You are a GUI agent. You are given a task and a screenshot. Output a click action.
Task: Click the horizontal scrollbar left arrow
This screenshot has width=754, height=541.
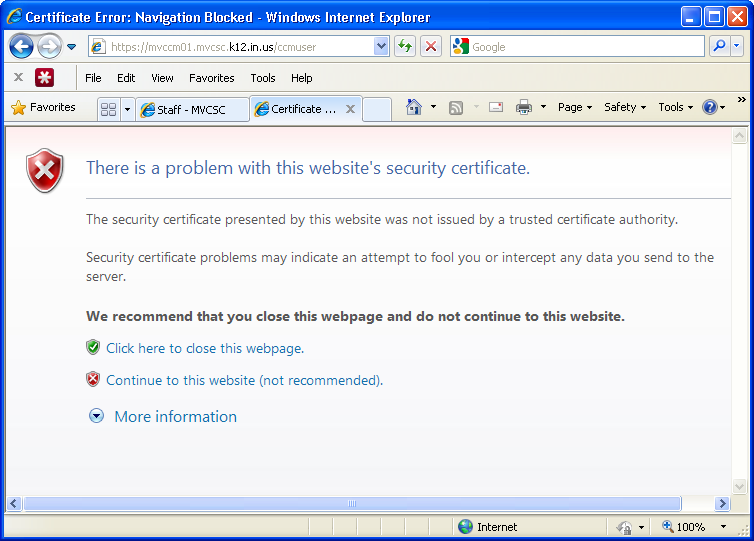13,503
